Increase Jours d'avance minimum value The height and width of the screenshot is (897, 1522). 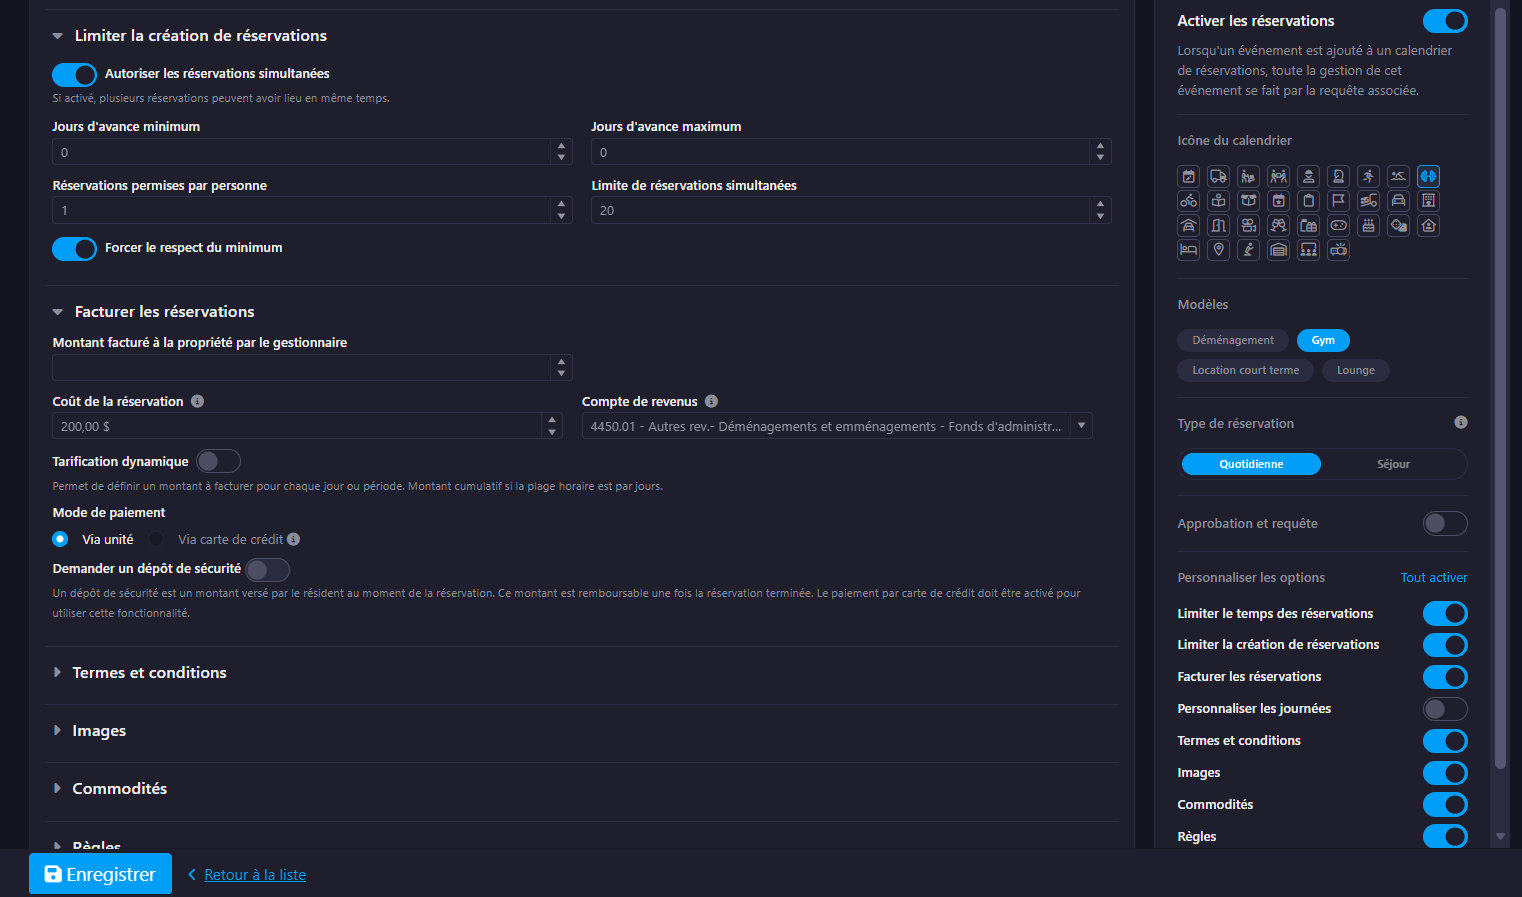(x=561, y=146)
